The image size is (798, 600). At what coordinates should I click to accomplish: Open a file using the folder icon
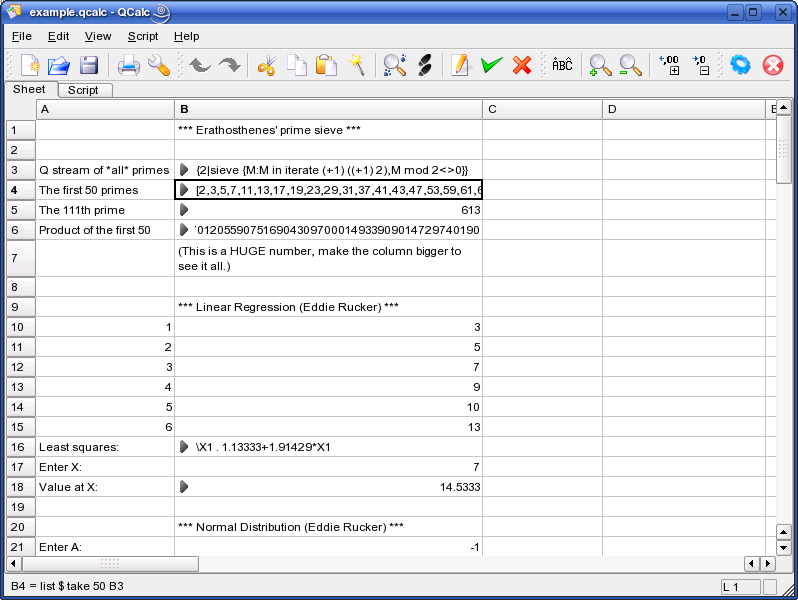(59, 66)
